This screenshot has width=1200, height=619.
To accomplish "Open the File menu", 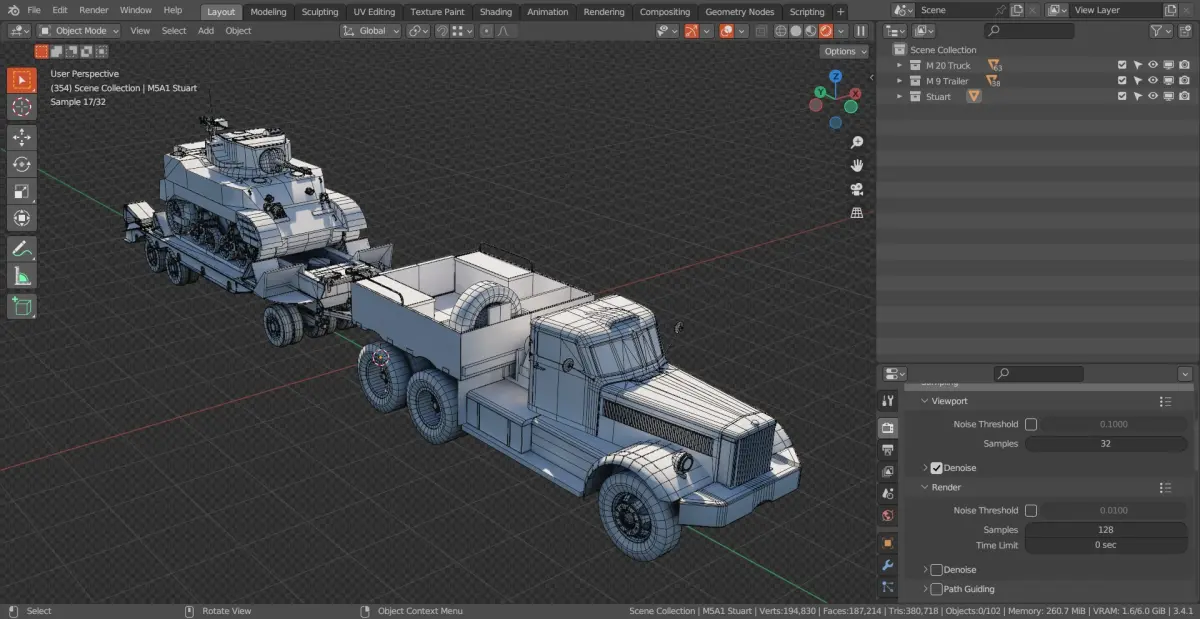I will [x=34, y=10].
